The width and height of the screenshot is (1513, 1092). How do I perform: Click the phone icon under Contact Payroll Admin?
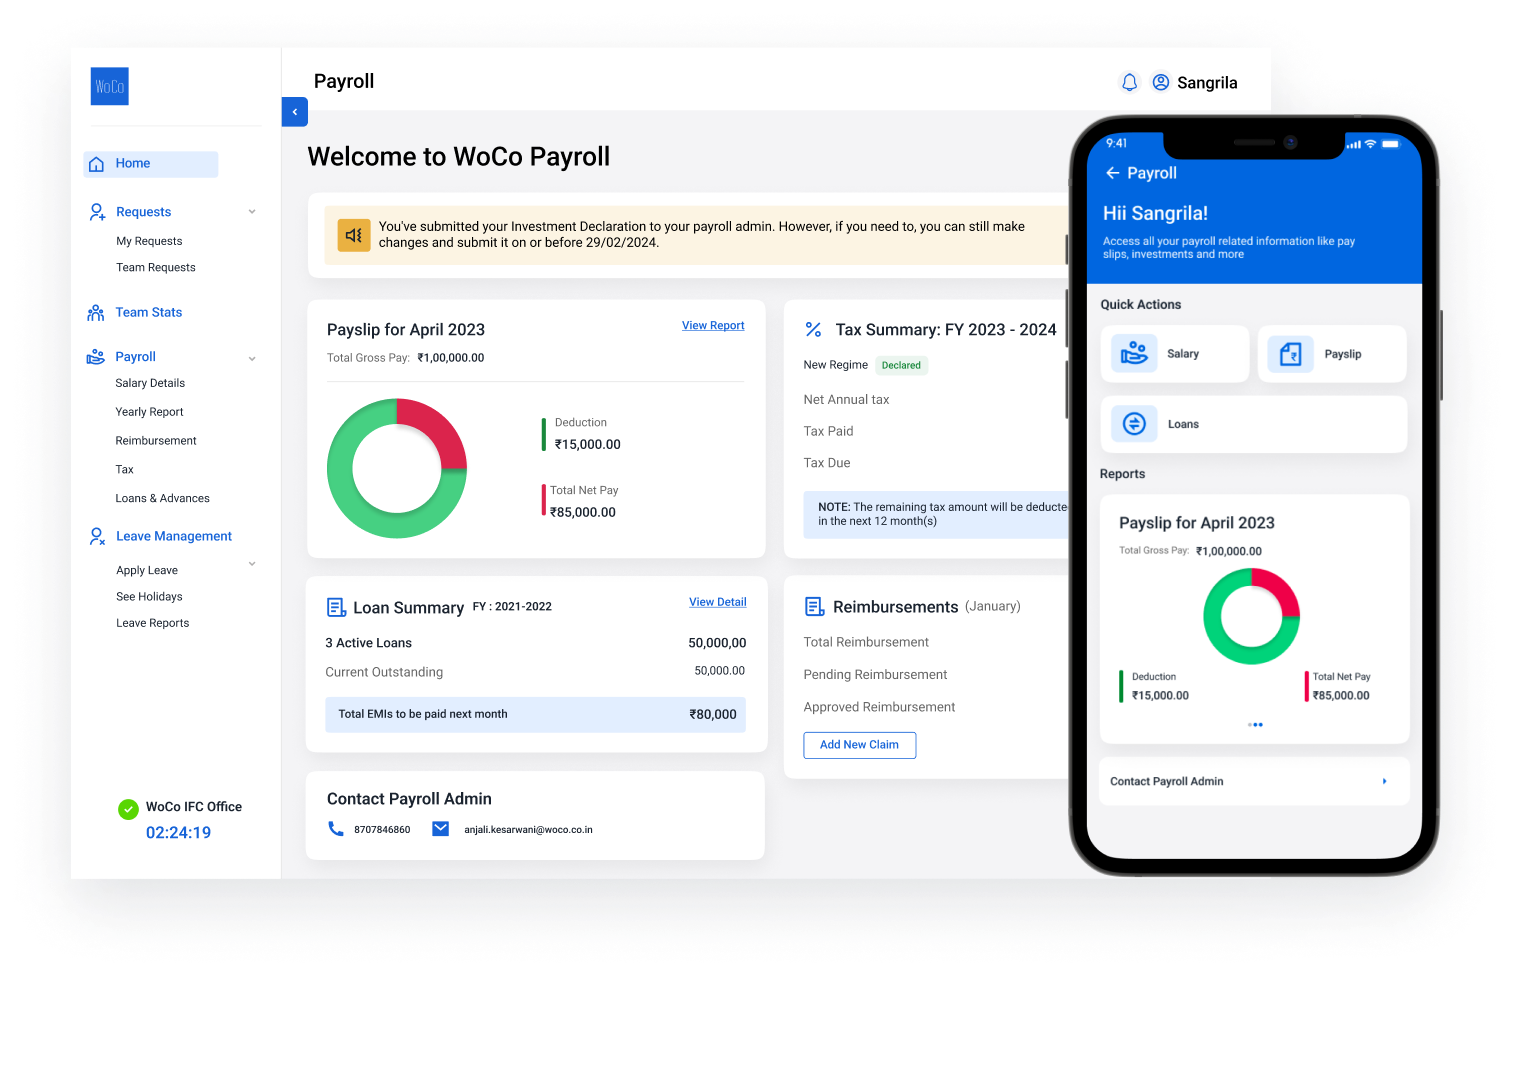(x=336, y=829)
